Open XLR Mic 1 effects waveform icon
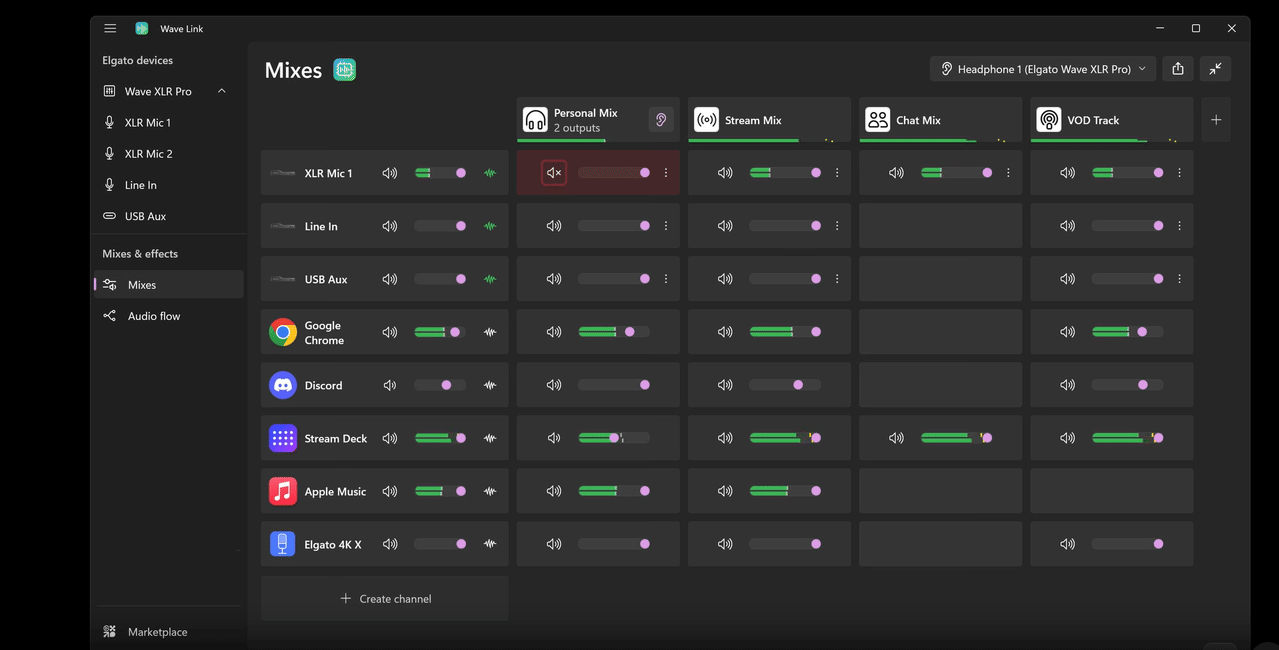The width and height of the screenshot is (1279, 650). (x=490, y=173)
